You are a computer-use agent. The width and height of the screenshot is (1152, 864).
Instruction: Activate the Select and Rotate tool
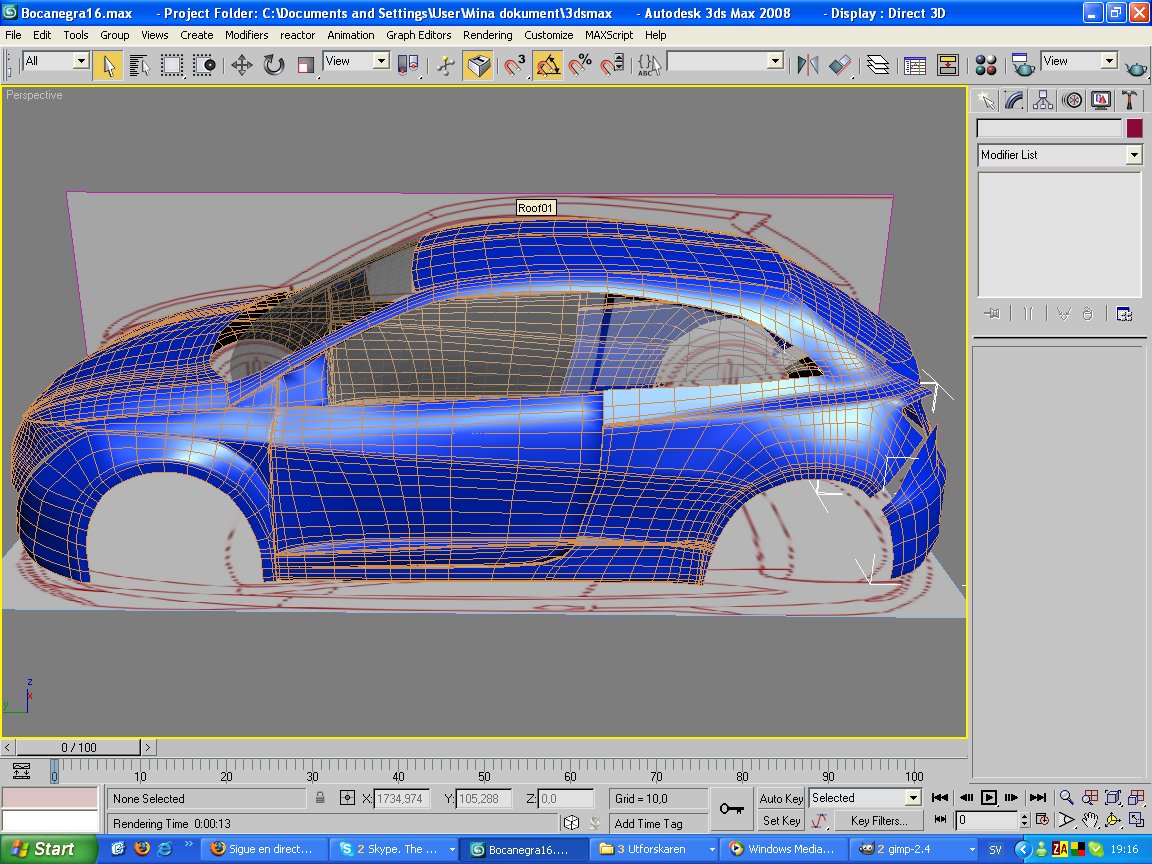click(x=274, y=66)
